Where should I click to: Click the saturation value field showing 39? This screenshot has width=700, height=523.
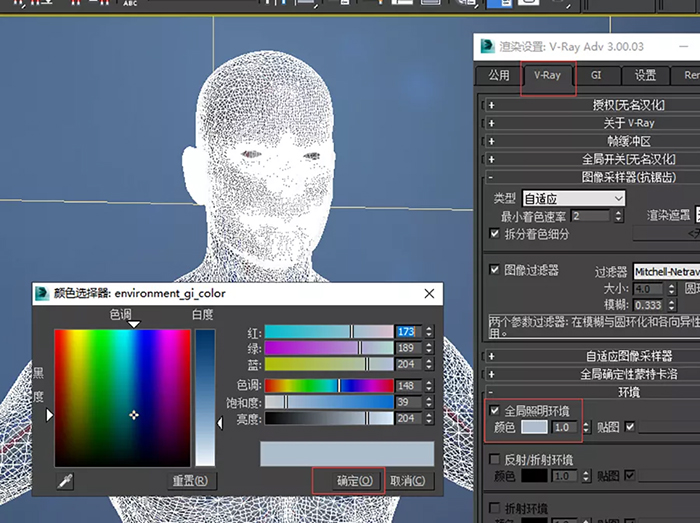click(408, 402)
